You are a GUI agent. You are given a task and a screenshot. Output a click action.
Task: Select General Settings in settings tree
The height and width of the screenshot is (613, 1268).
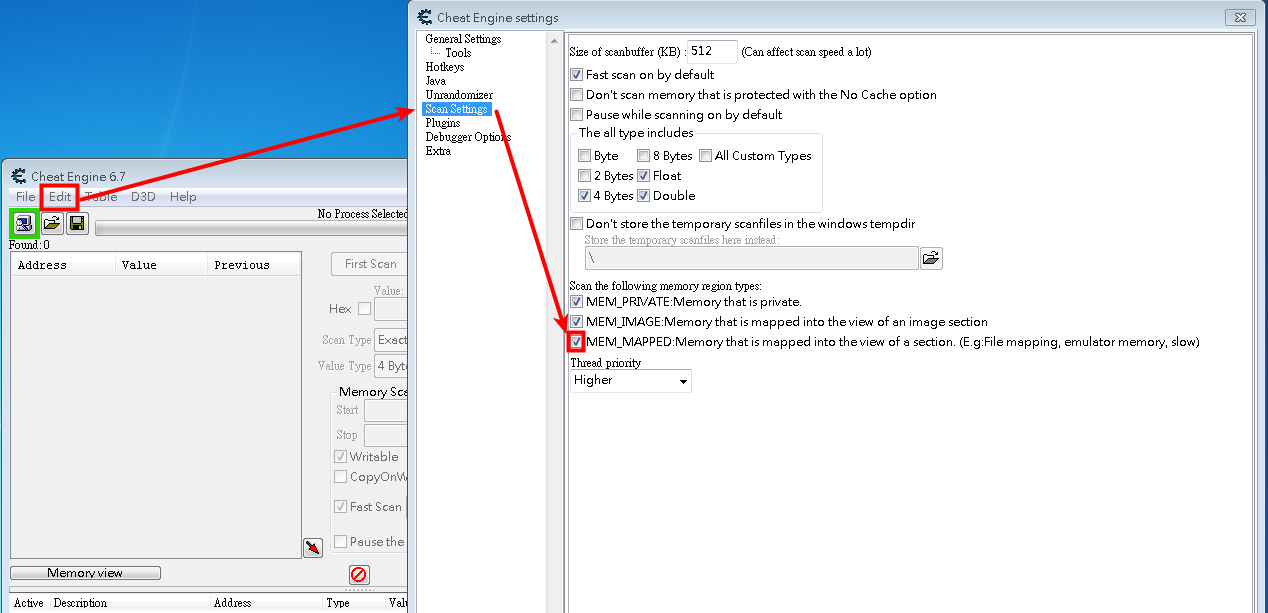point(463,39)
